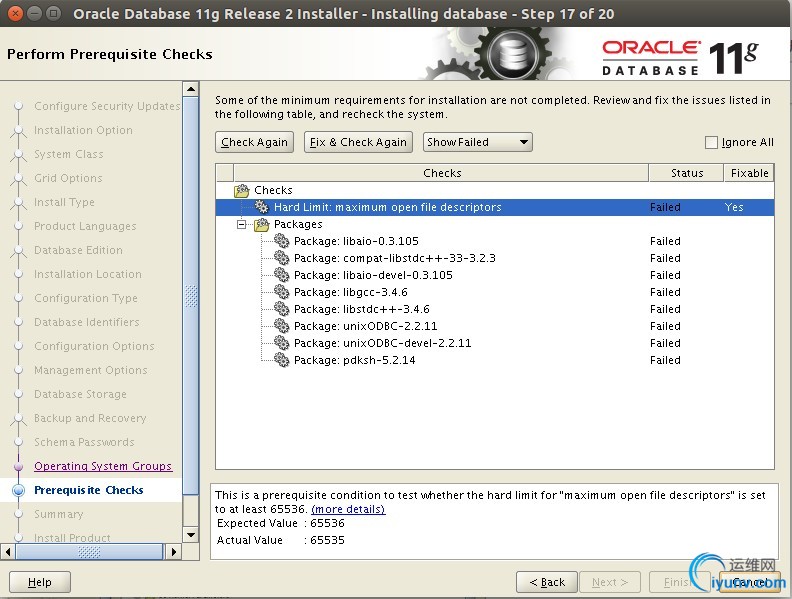This screenshot has height=599, width=792.
Task: Open the Show Failed dropdown
Action: (477, 142)
